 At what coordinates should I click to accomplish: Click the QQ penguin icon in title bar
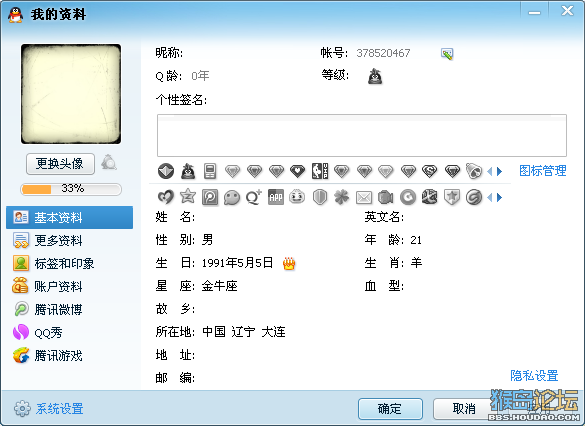click(16, 15)
